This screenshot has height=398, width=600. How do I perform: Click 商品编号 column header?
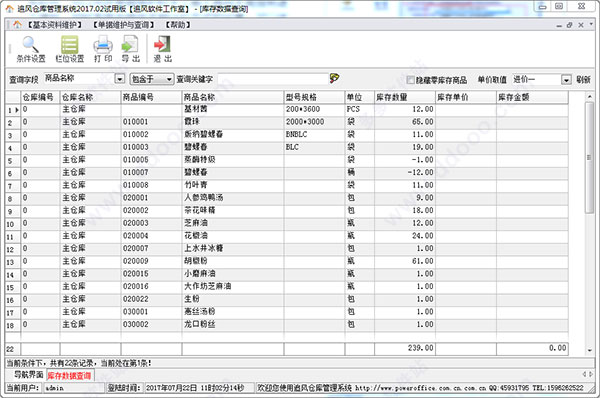(x=152, y=97)
